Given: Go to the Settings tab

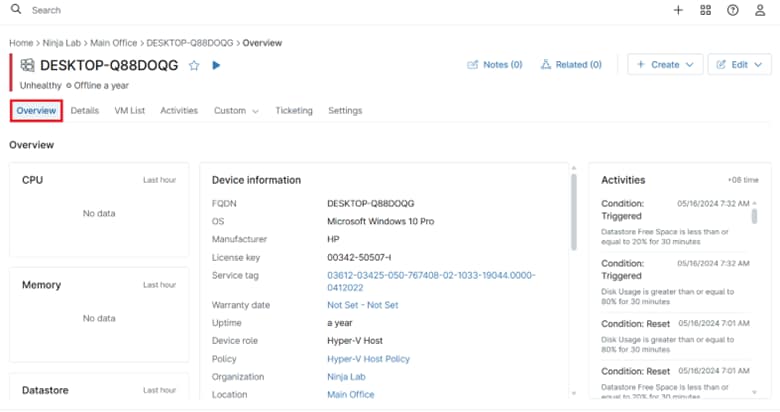Looking at the screenshot, I should 345,111.
